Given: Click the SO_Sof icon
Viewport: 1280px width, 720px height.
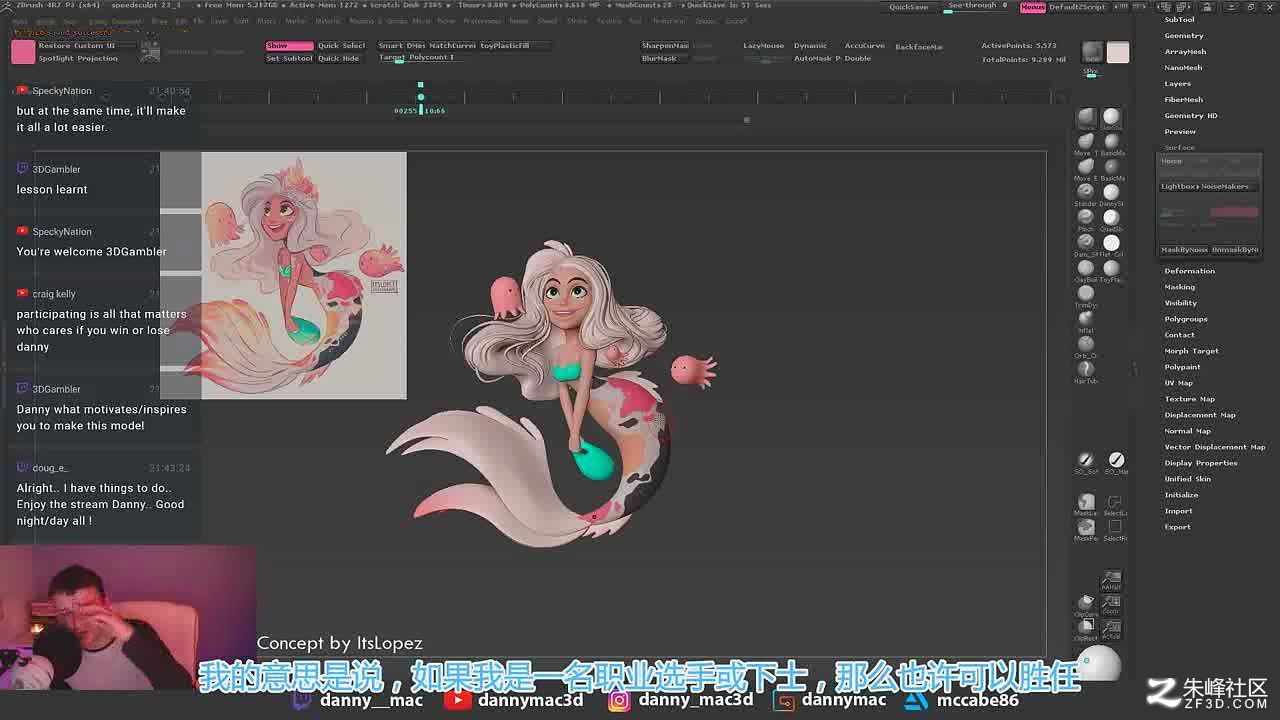Looking at the screenshot, I should [1085, 460].
